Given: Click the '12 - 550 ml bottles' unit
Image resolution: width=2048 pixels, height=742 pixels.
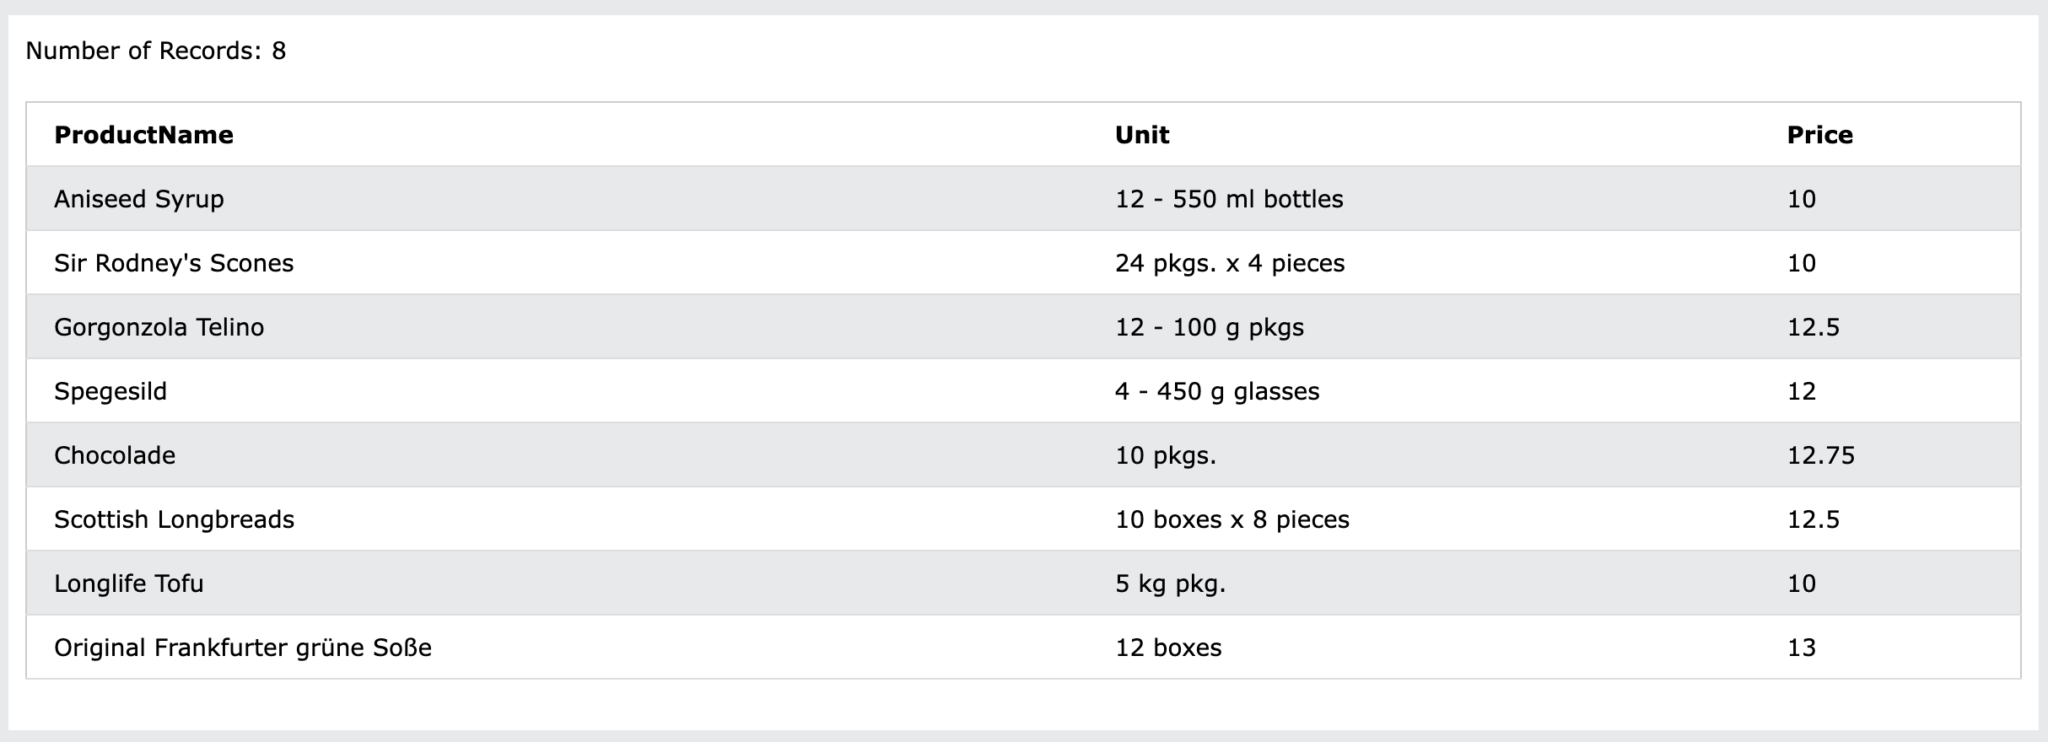Looking at the screenshot, I should [x=1229, y=199].
